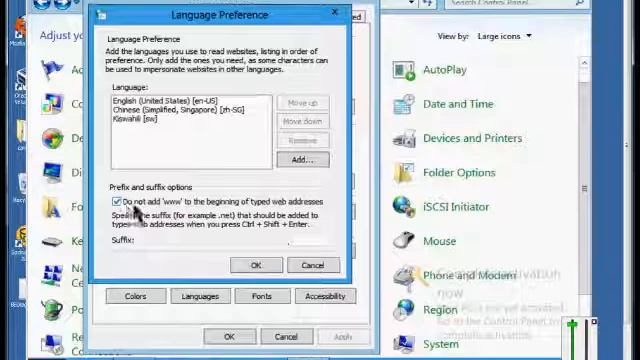Toggle 'Do not add www' checkbox
Viewport: 640px width, 360px height.
coord(116,202)
